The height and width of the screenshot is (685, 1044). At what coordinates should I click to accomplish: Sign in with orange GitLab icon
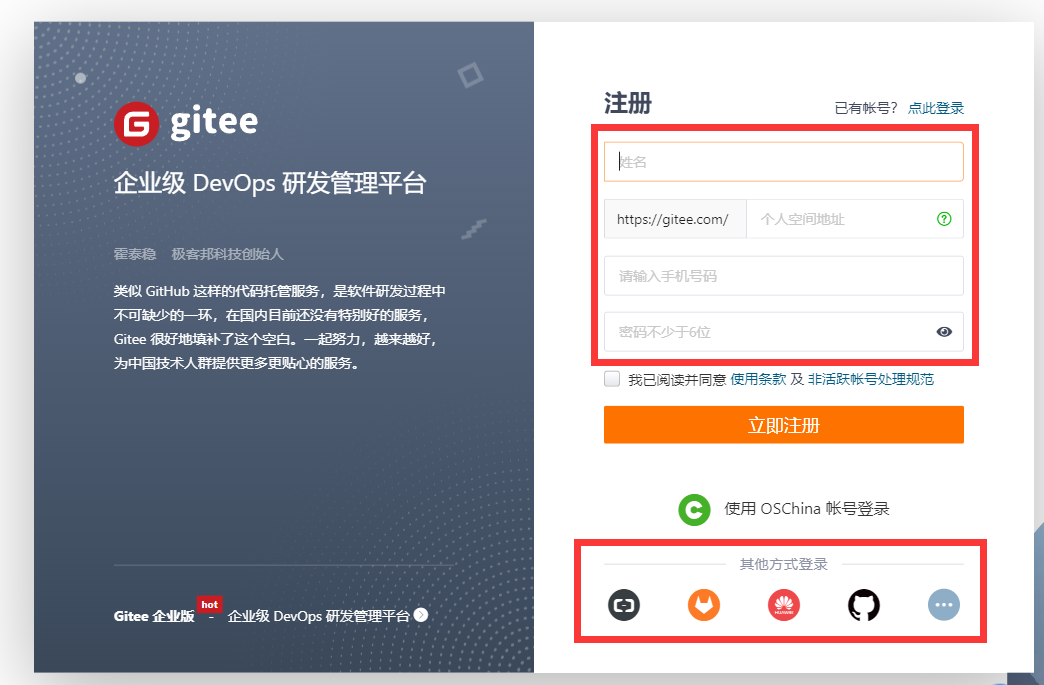[704, 605]
